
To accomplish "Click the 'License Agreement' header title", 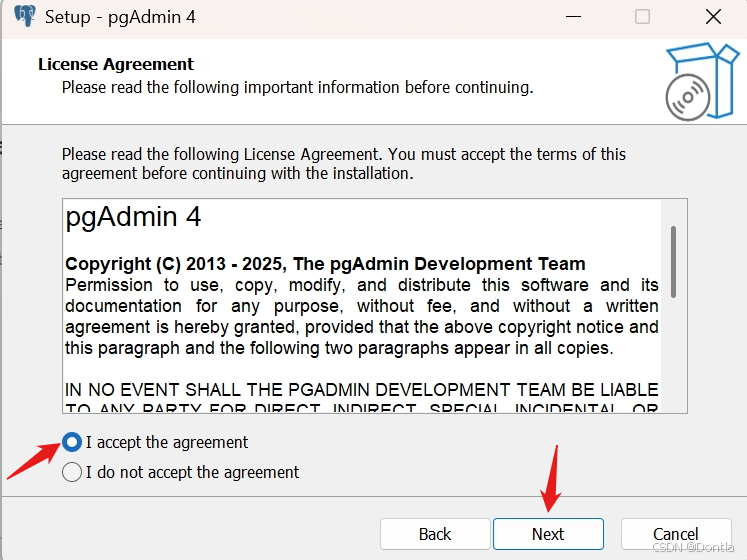I will tap(116, 64).
